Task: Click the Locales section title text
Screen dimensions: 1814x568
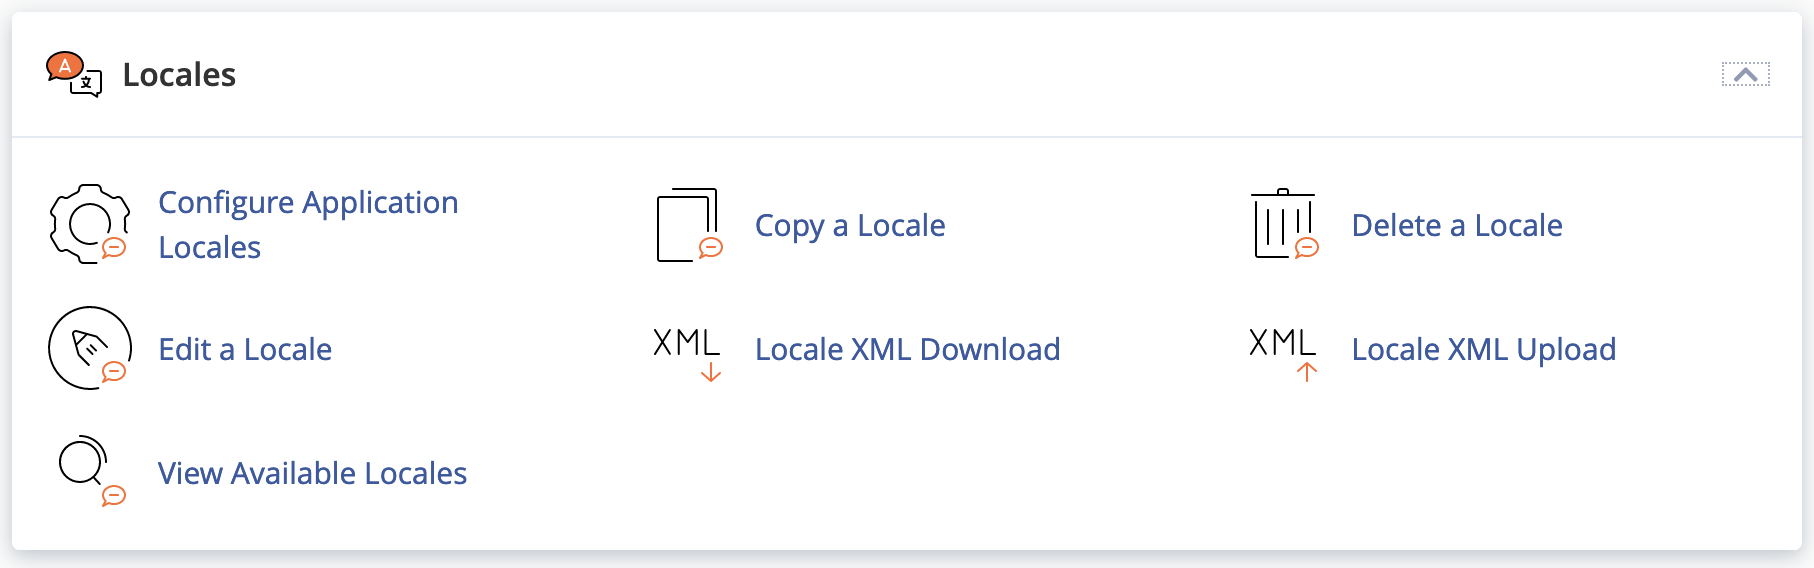Action: tap(179, 75)
